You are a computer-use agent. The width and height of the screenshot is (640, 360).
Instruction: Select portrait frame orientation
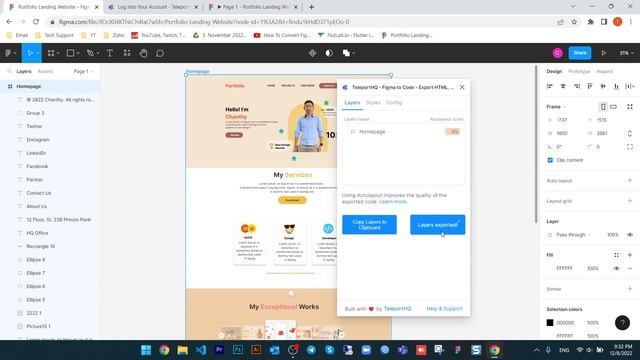click(603, 107)
